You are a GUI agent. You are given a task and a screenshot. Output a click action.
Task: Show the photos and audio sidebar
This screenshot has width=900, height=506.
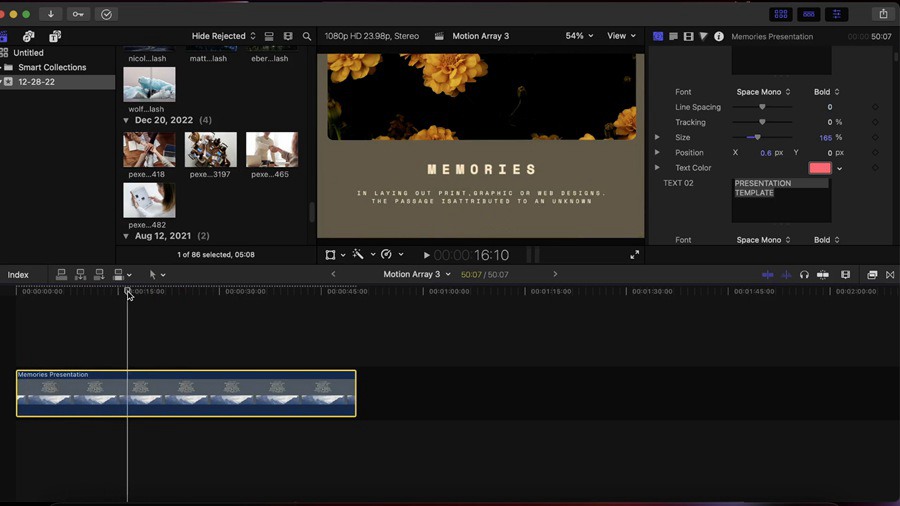28,36
